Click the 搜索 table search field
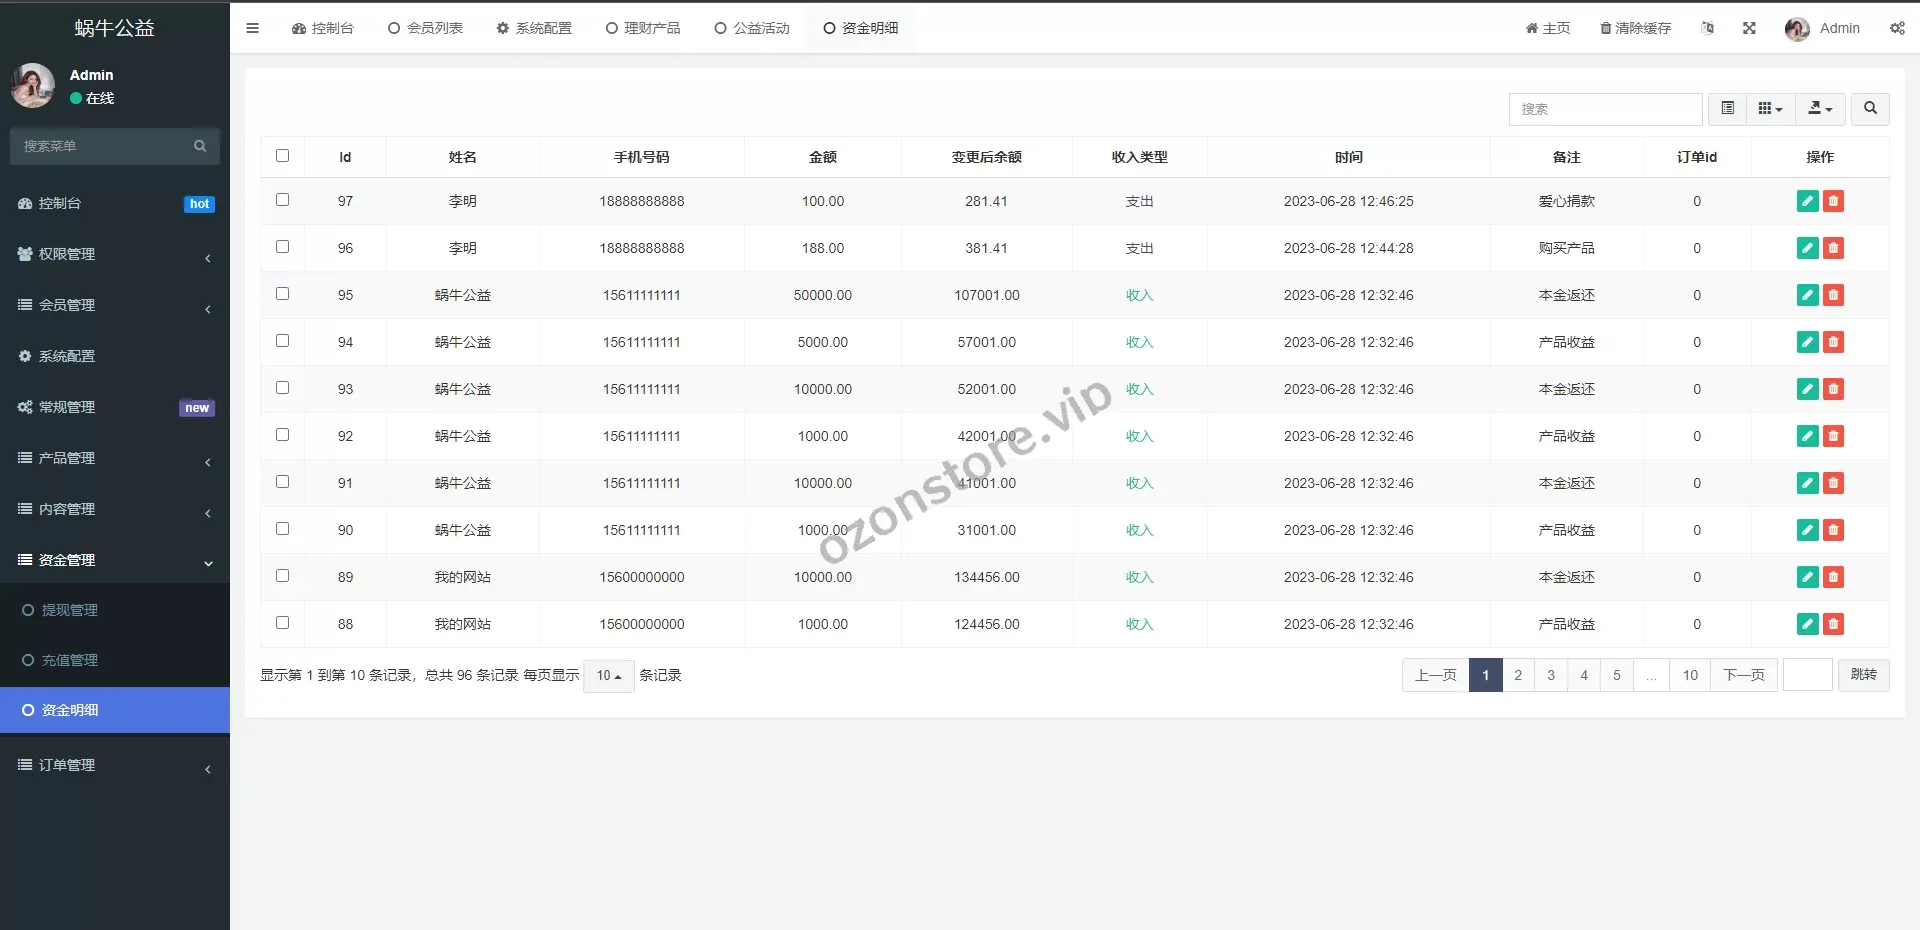1920x930 pixels. coord(1604,109)
